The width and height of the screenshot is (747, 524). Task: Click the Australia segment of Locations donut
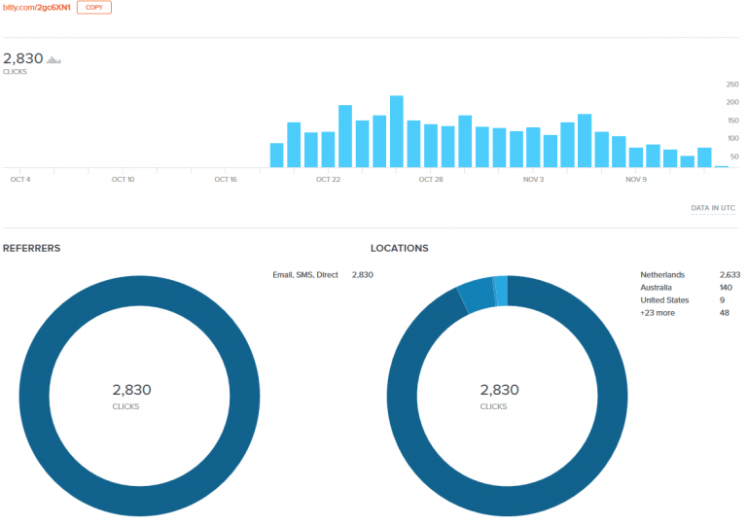(476, 292)
